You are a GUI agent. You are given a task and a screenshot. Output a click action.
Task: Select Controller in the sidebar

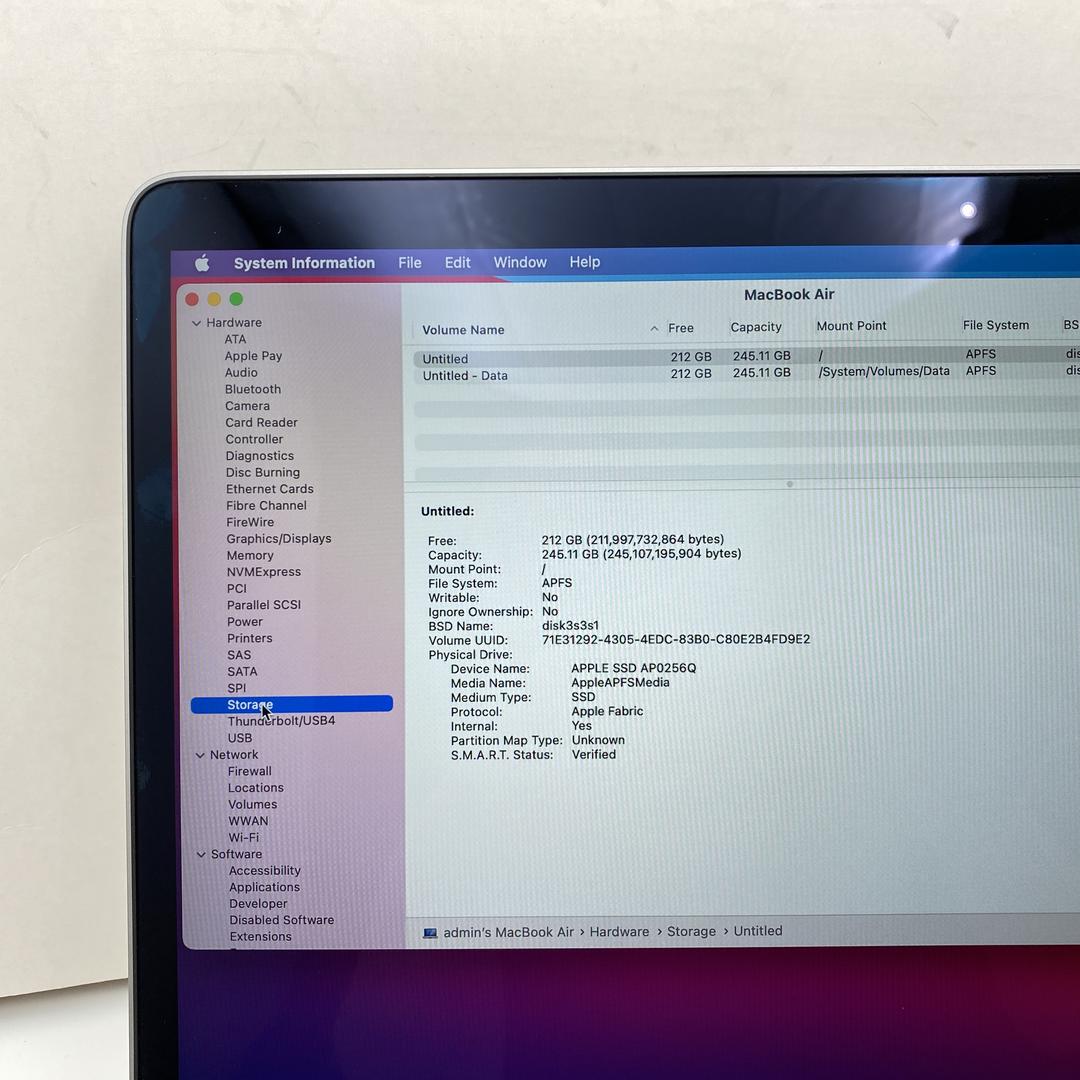254,439
